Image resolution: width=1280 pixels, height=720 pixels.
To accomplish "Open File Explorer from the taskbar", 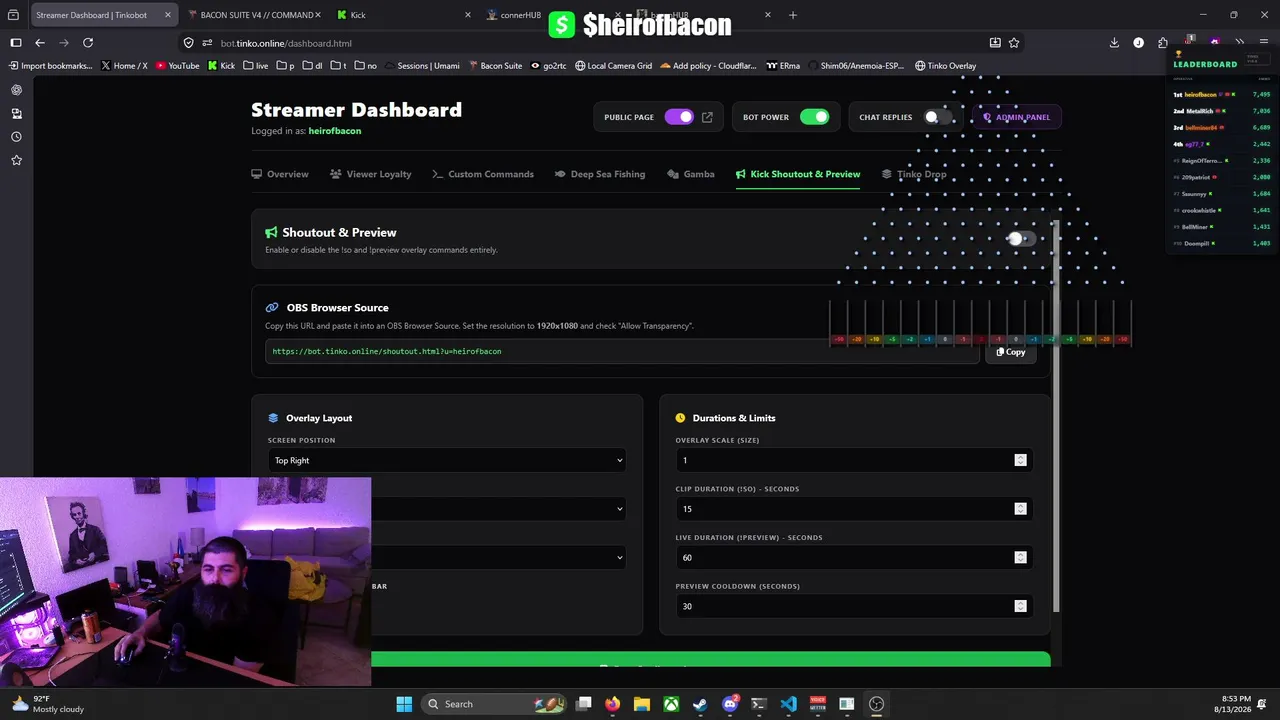I will 642,704.
